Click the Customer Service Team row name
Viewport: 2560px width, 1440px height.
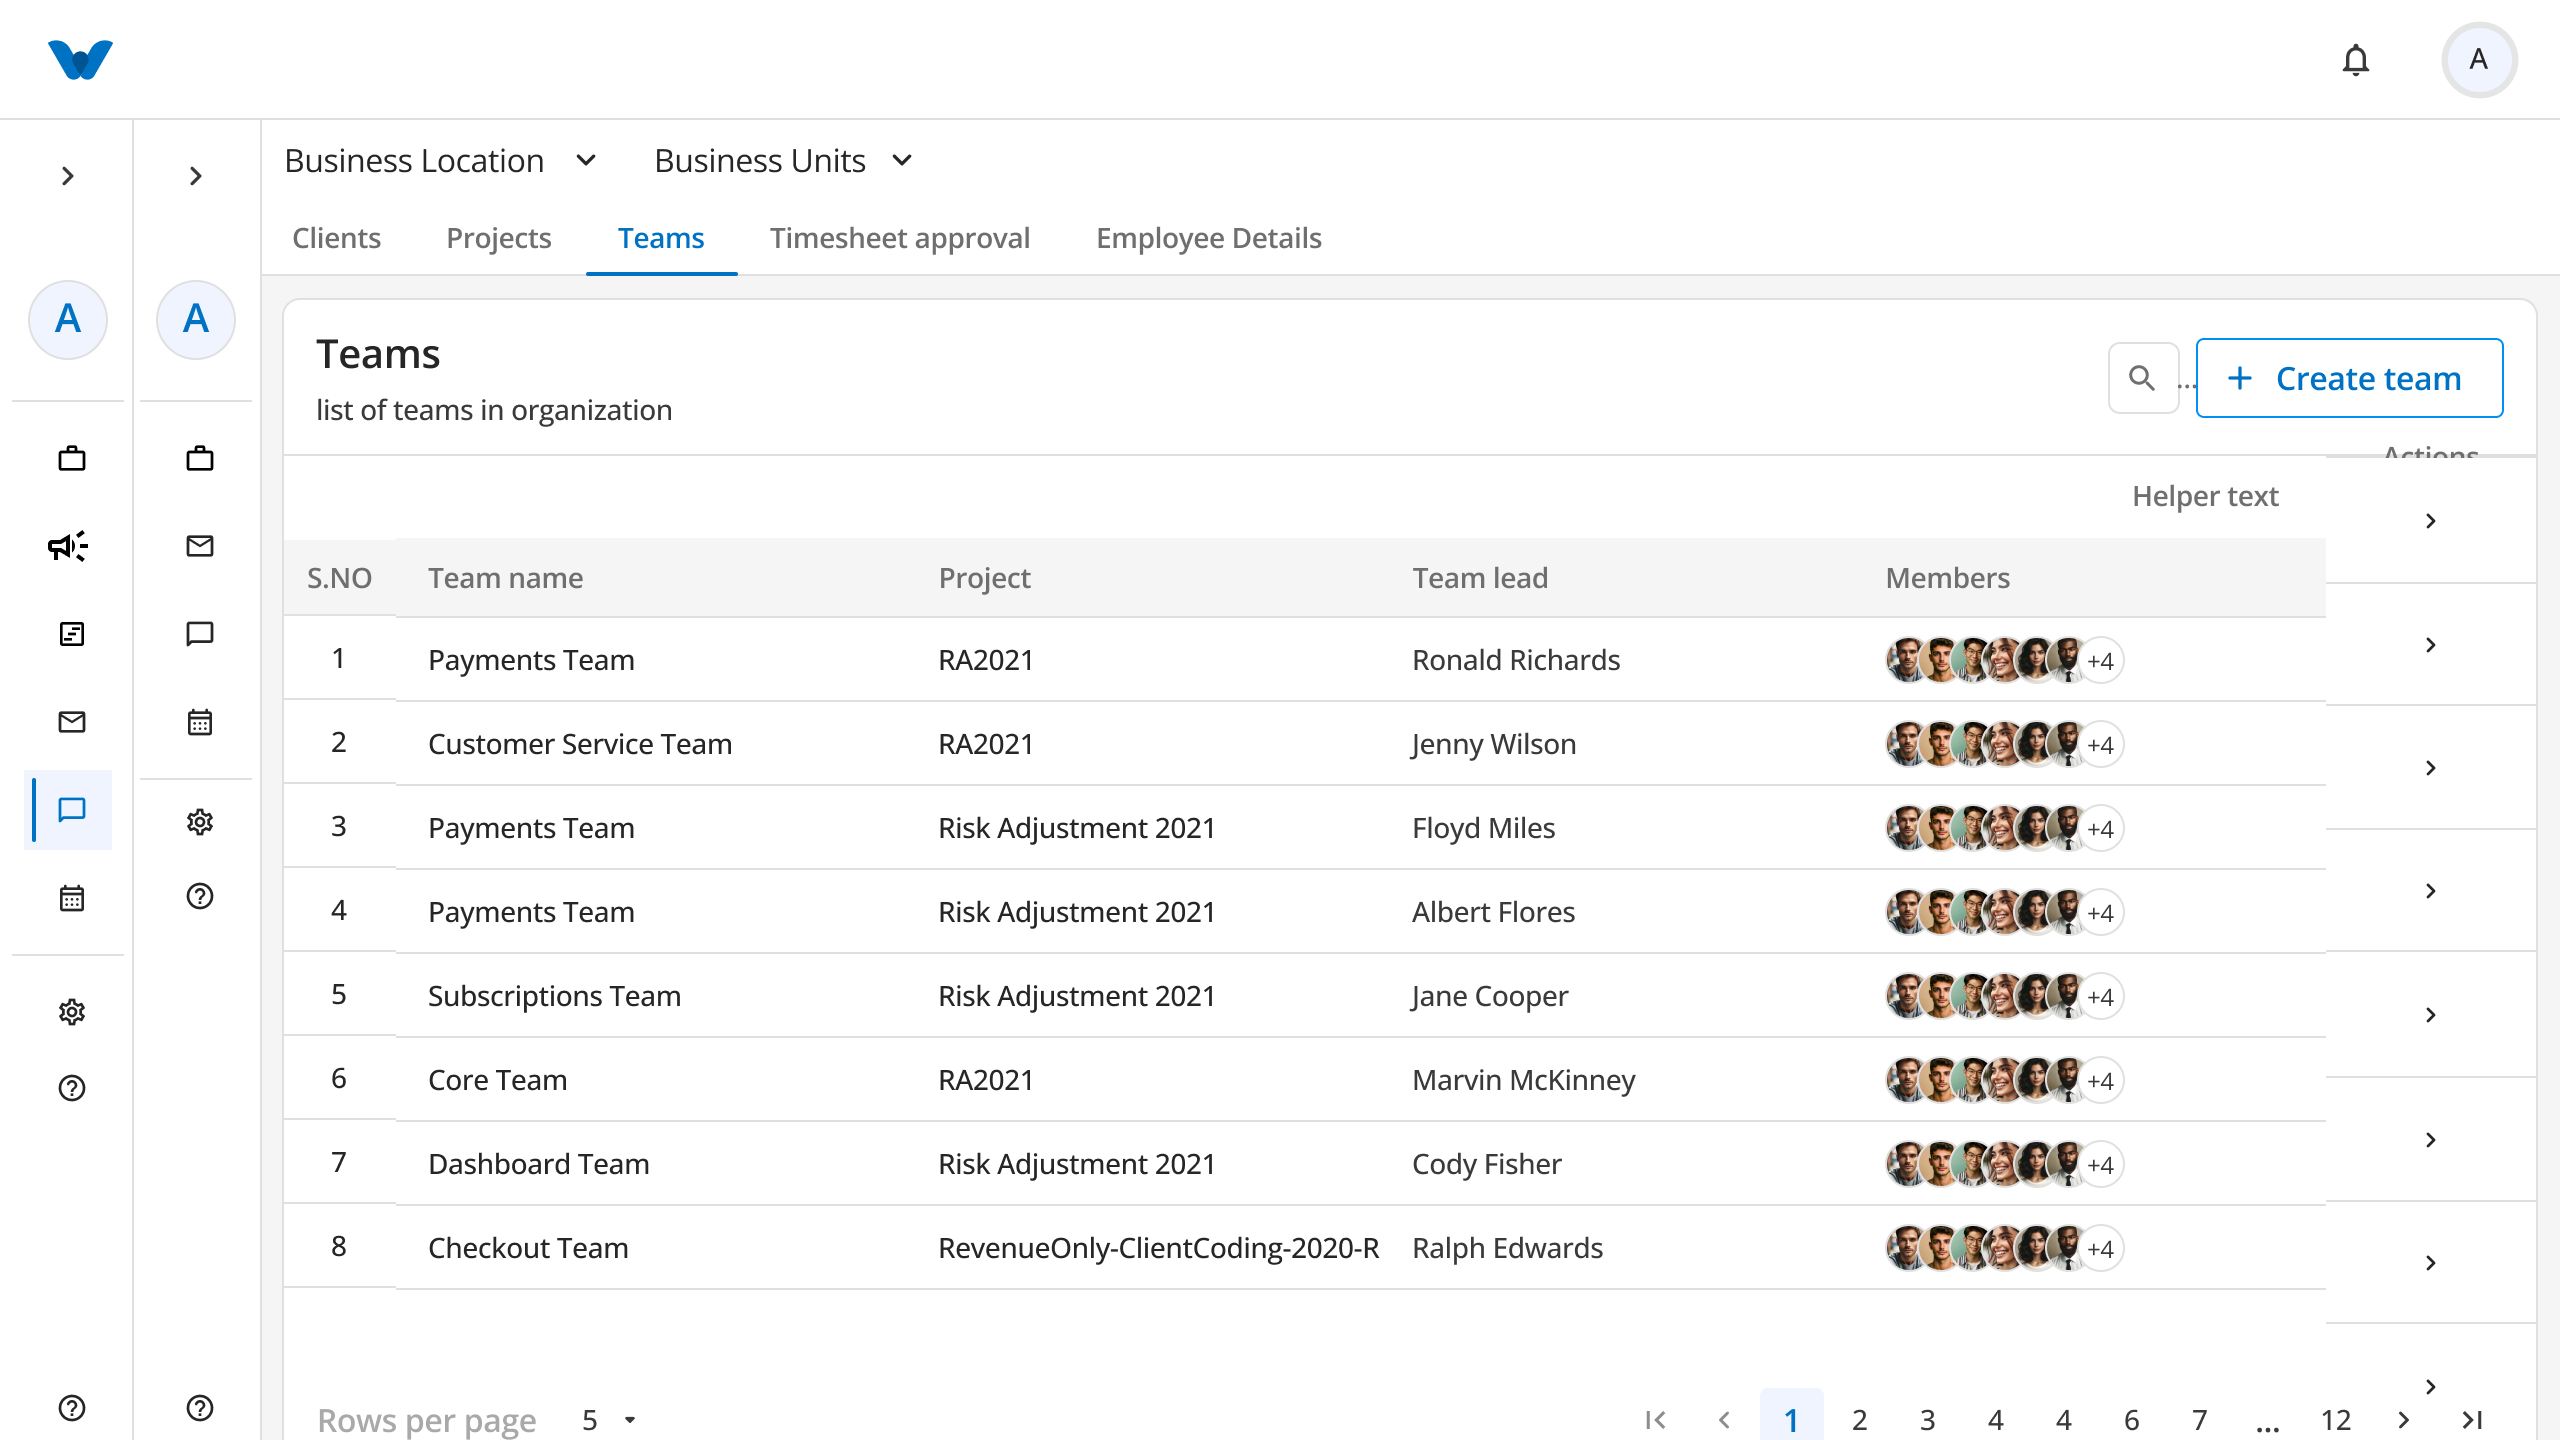580,744
